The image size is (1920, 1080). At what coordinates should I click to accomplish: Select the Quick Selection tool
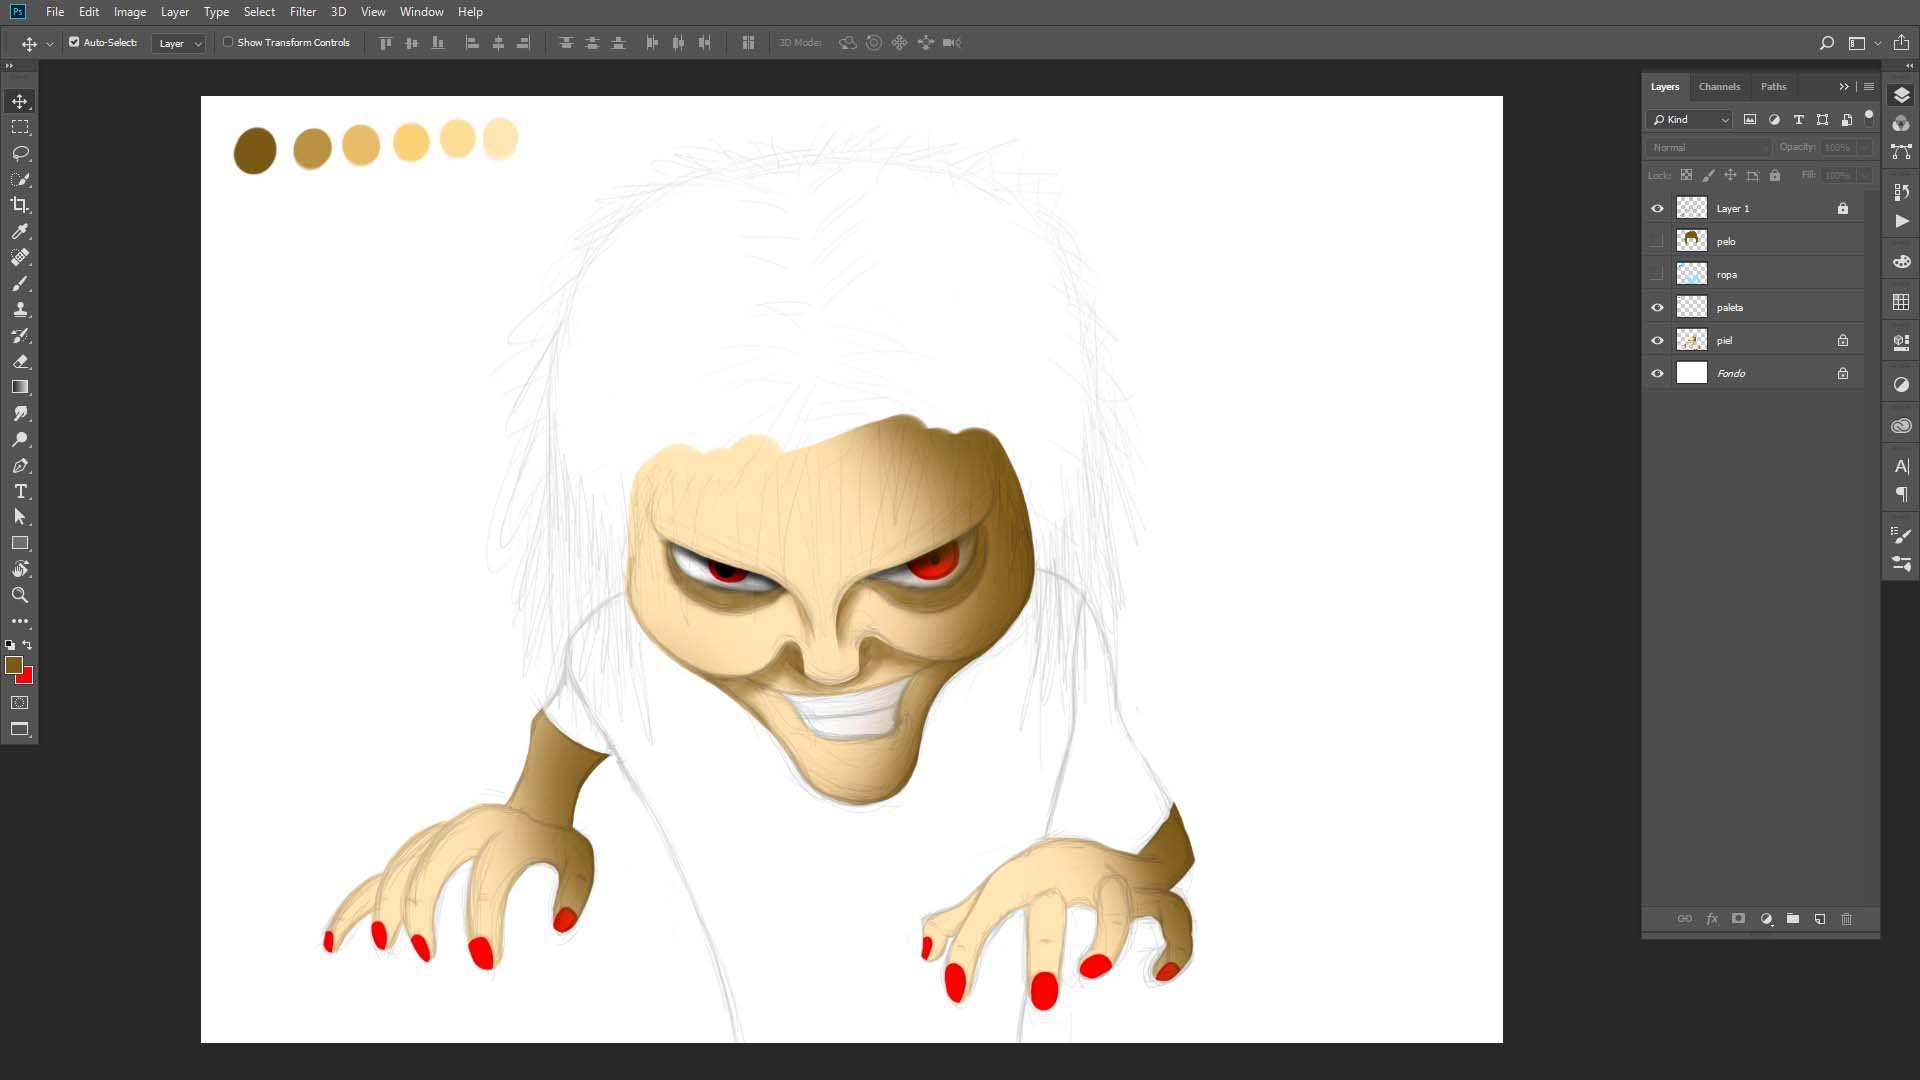(x=20, y=179)
